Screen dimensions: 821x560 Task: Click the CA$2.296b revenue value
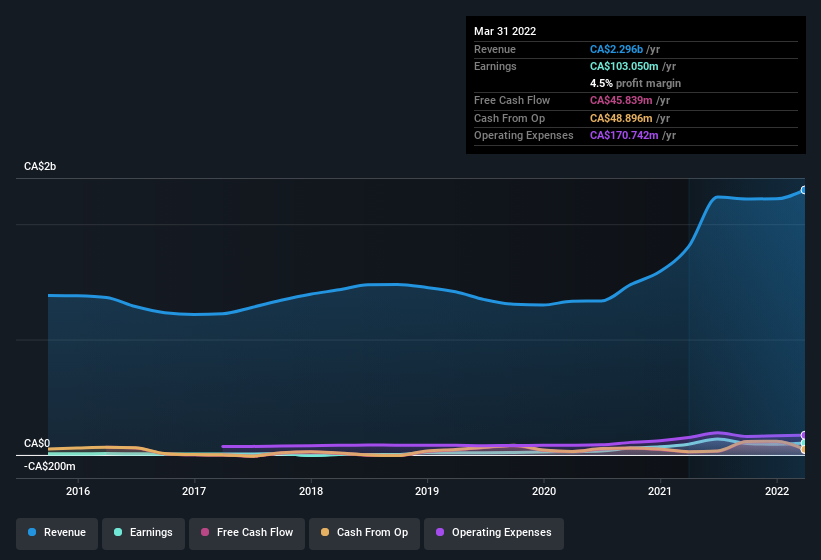(616, 49)
